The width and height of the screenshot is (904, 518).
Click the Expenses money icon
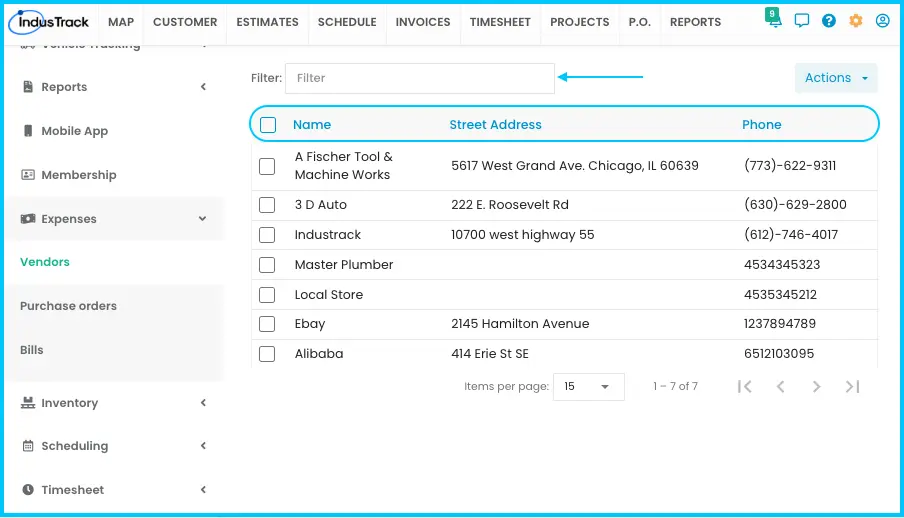click(28, 219)
